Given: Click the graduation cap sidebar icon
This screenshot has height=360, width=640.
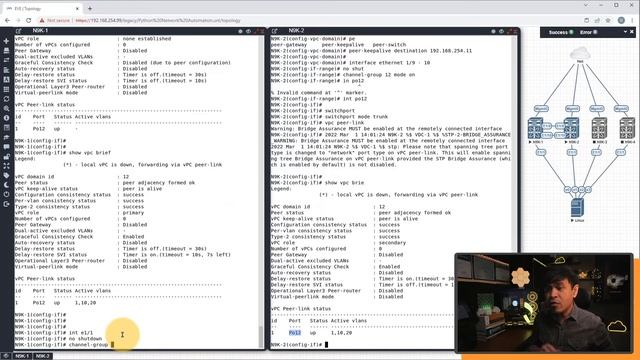Looking at the screenshot, I should [6, 137].
